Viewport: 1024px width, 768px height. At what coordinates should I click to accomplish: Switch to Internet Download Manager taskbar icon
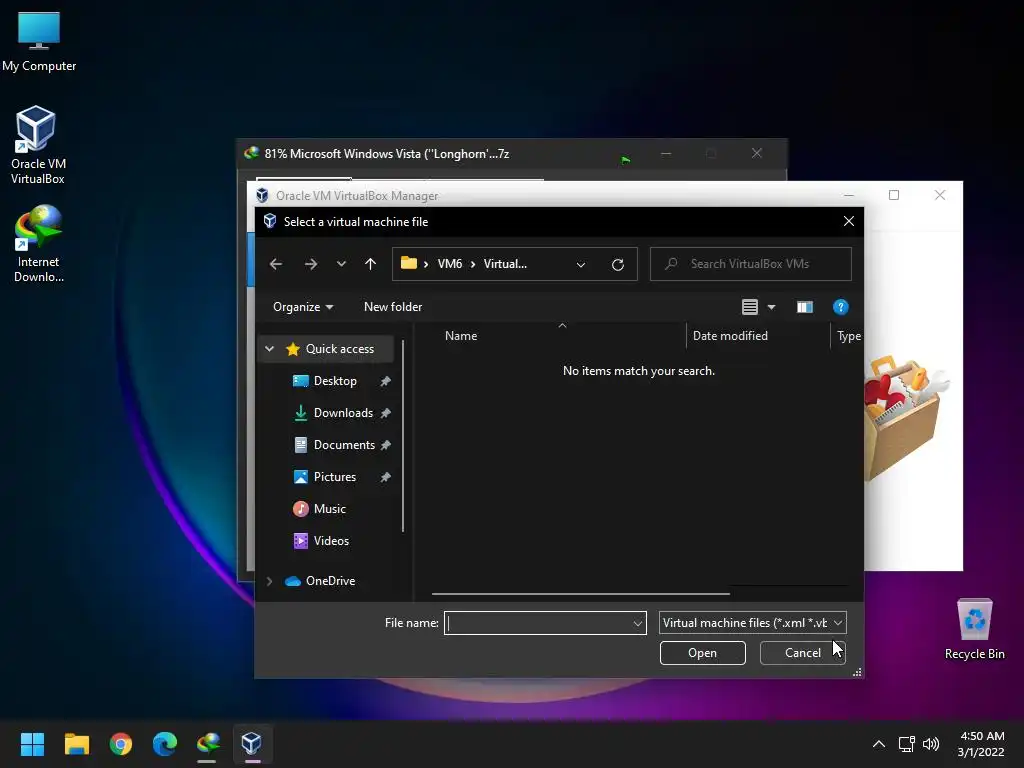[208, 744]
